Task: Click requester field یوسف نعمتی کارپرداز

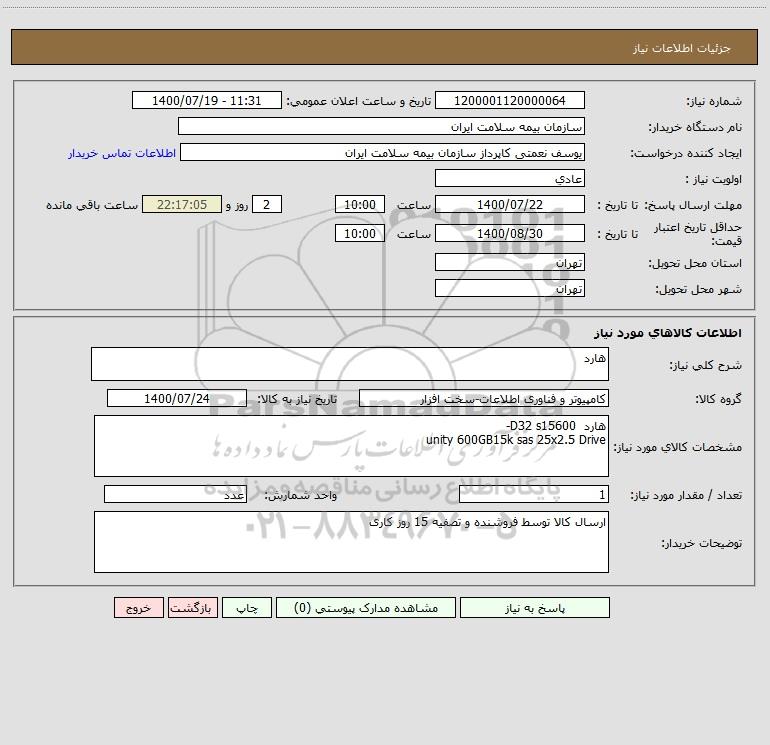Action: [x=383, y=152]
